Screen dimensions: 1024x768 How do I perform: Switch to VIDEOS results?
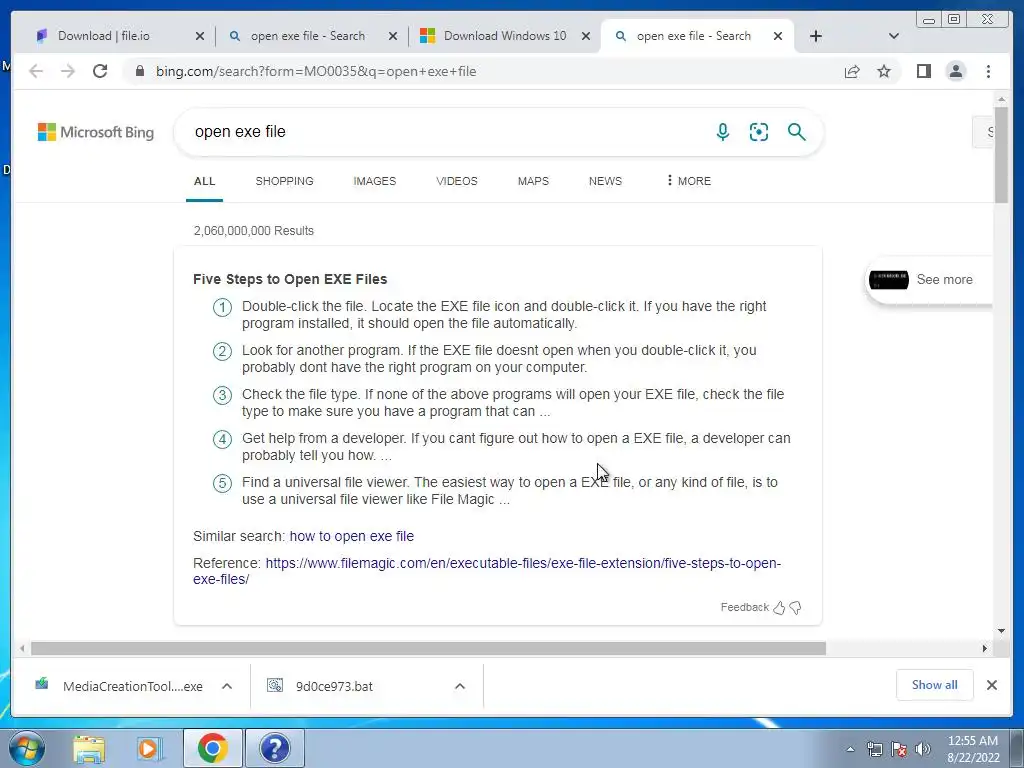tap(456, 181)
